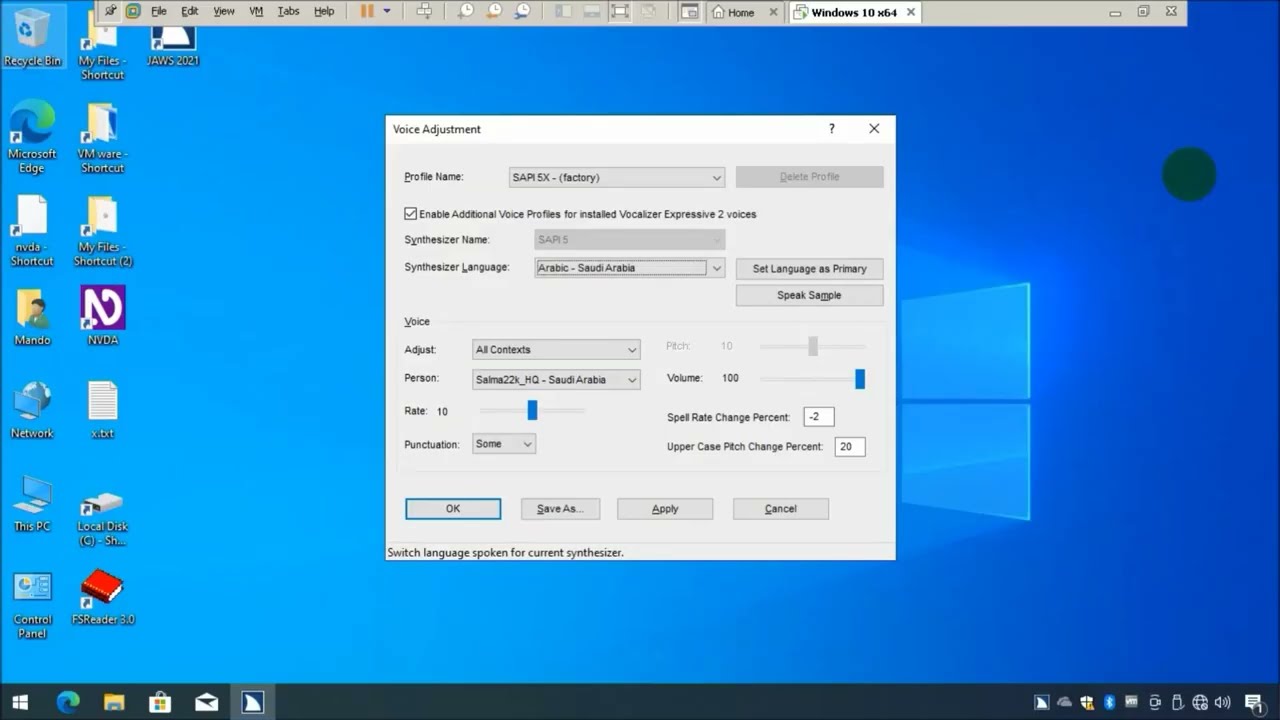The width and height of the screenshot is (1280, 720).
Task: Click the Bluetooth tray icon
Action: [1109, 703]
